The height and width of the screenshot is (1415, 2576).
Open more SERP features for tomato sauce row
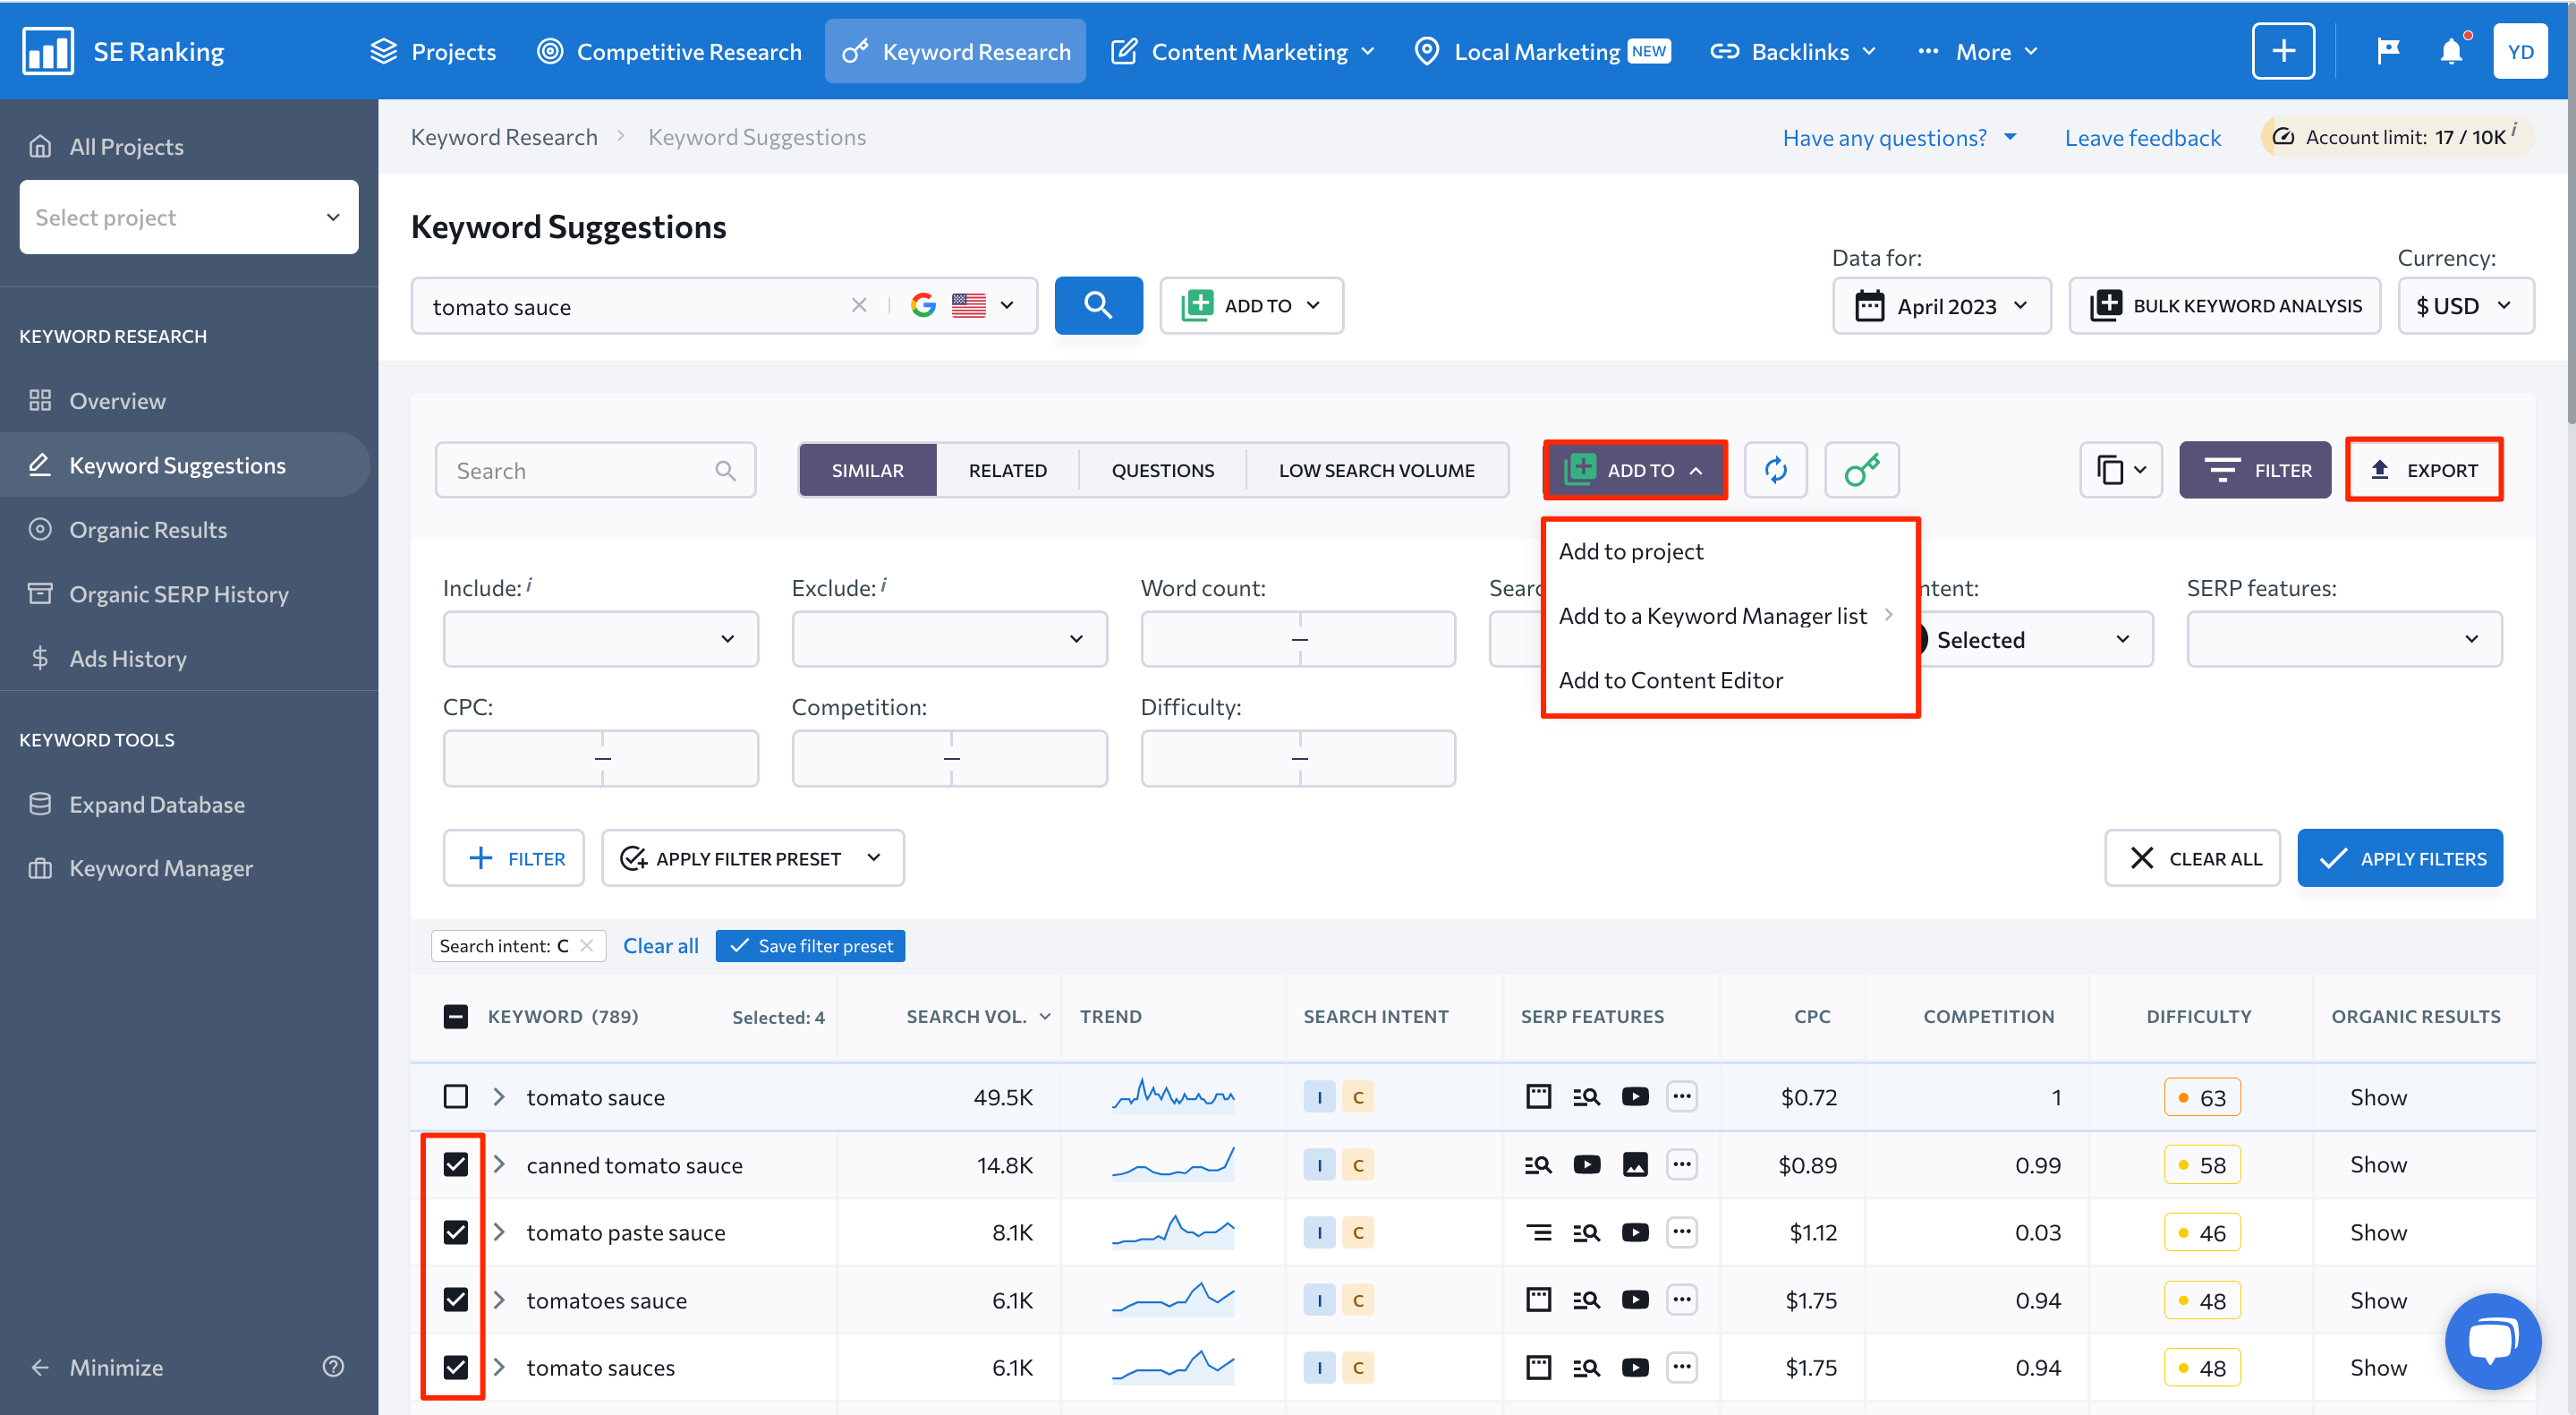[1682, 1097]
